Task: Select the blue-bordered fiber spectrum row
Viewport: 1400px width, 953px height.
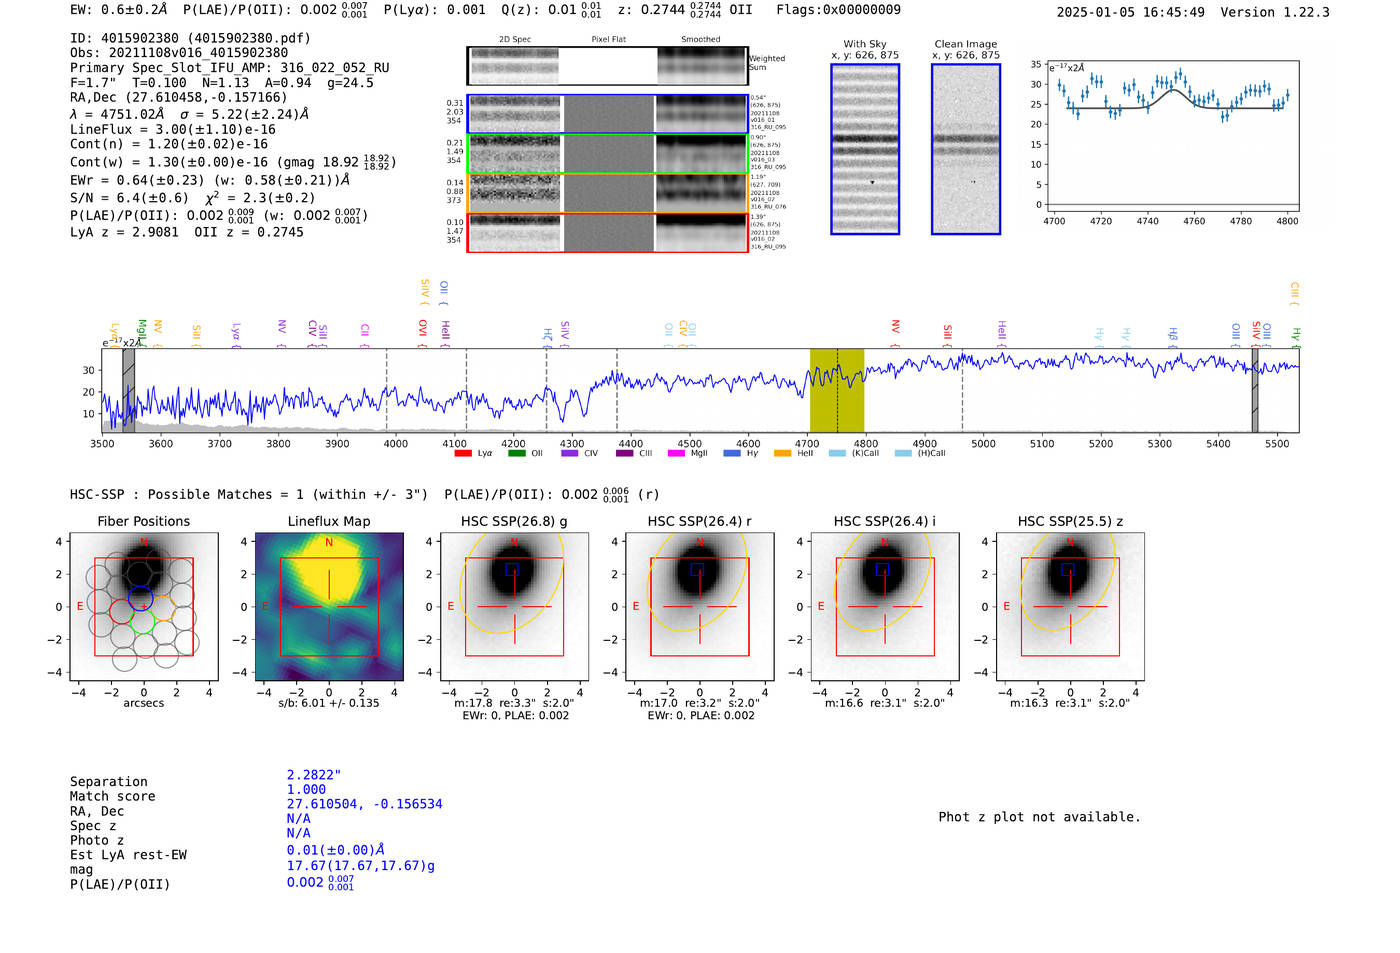Action: 607,114
